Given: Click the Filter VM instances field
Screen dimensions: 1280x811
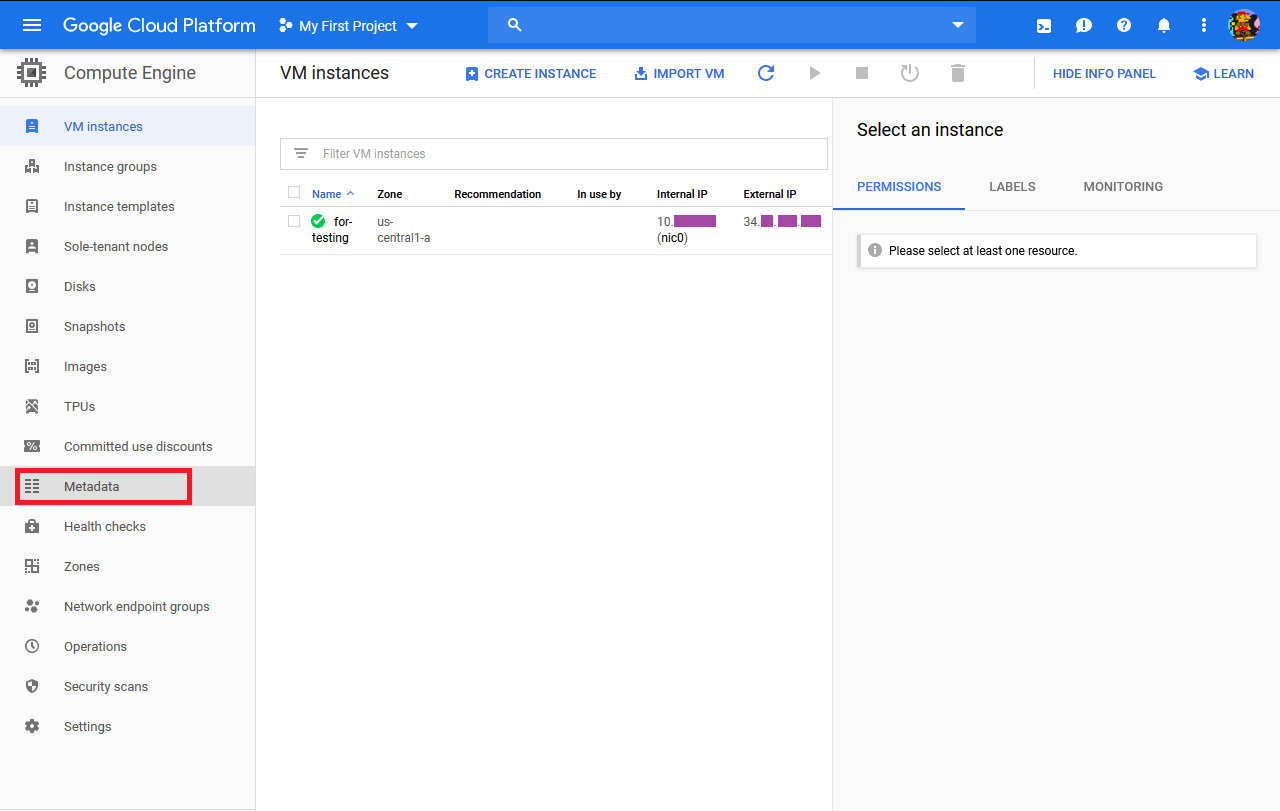Looking at the screenshot, I should click(x=554, y=154).
